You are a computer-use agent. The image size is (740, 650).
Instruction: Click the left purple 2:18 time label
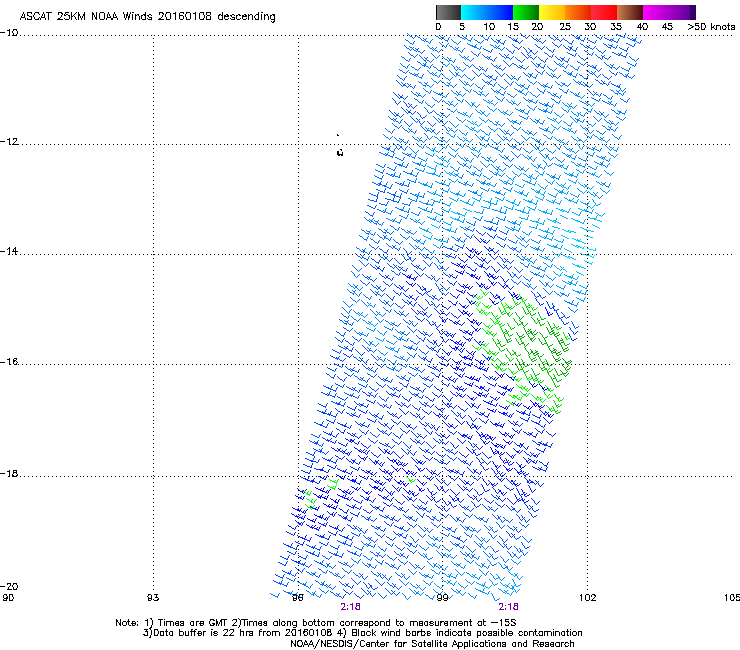(x=351, y=607)
